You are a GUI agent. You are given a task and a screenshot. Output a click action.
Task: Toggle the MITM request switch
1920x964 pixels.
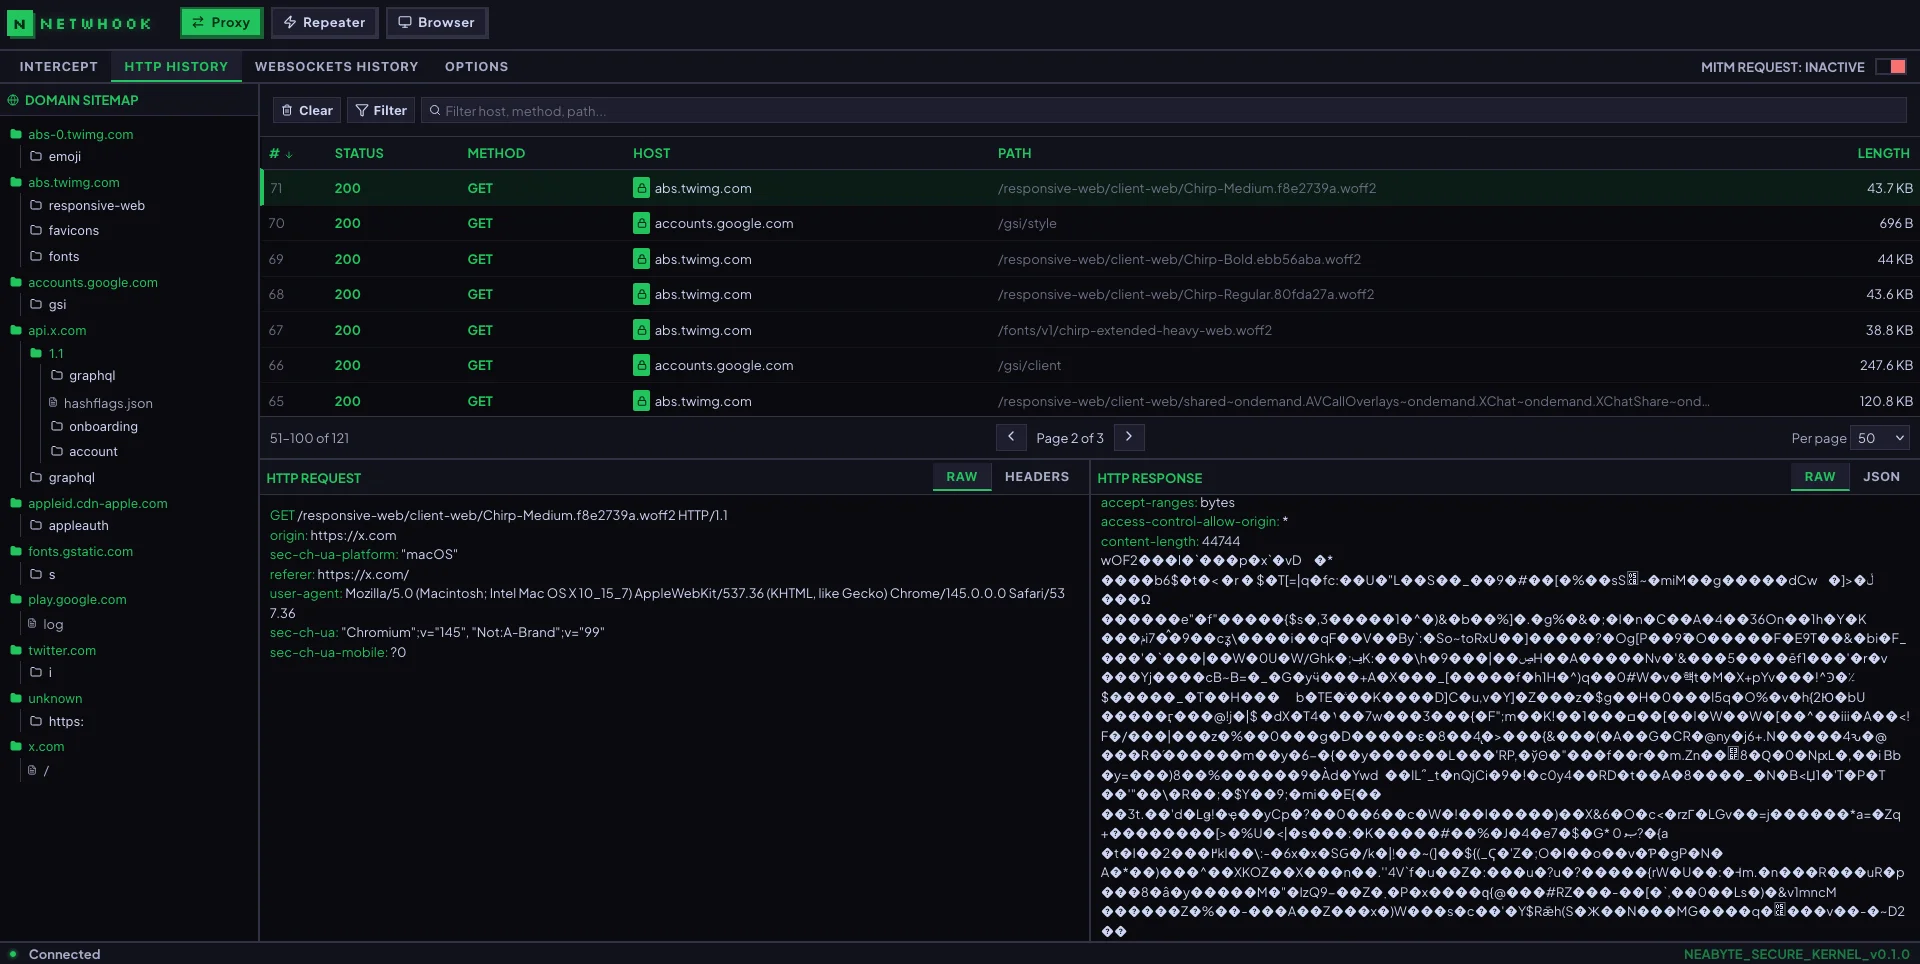(1890, 67)
